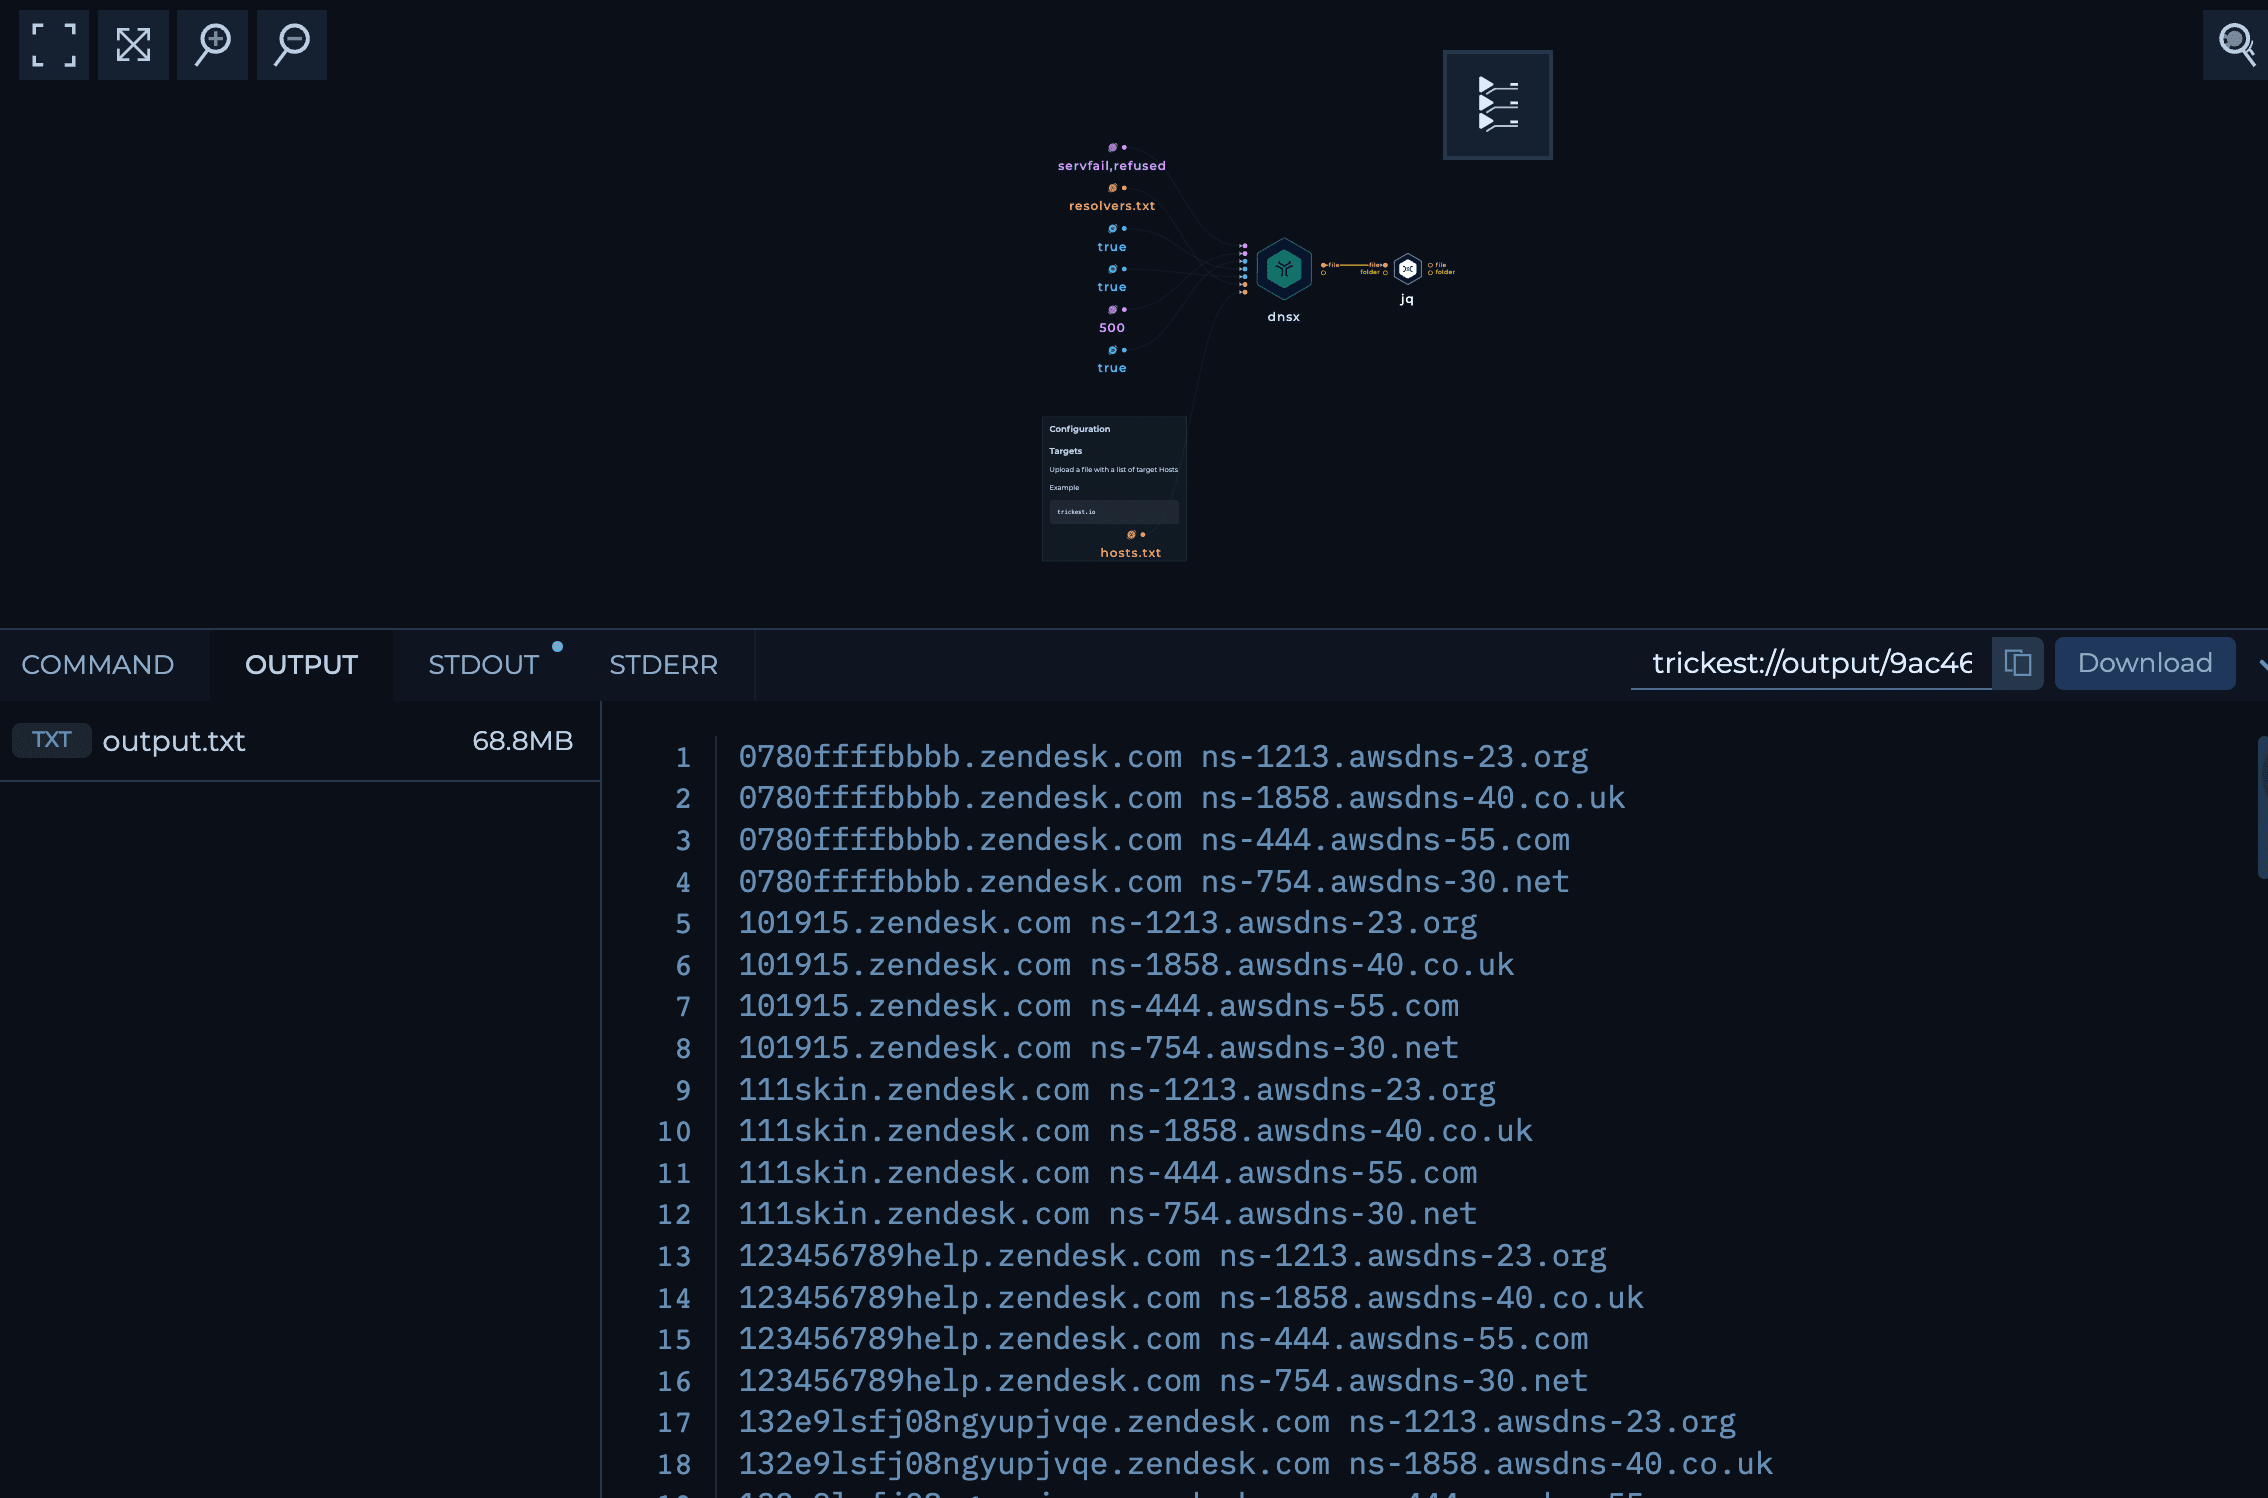Download the output file

(2145, 663)
